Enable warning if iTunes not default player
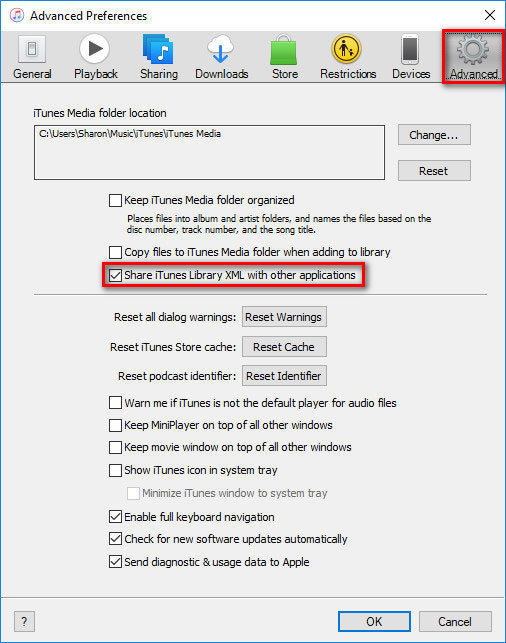The image size is (506, 643). click(x=115, y=403)
